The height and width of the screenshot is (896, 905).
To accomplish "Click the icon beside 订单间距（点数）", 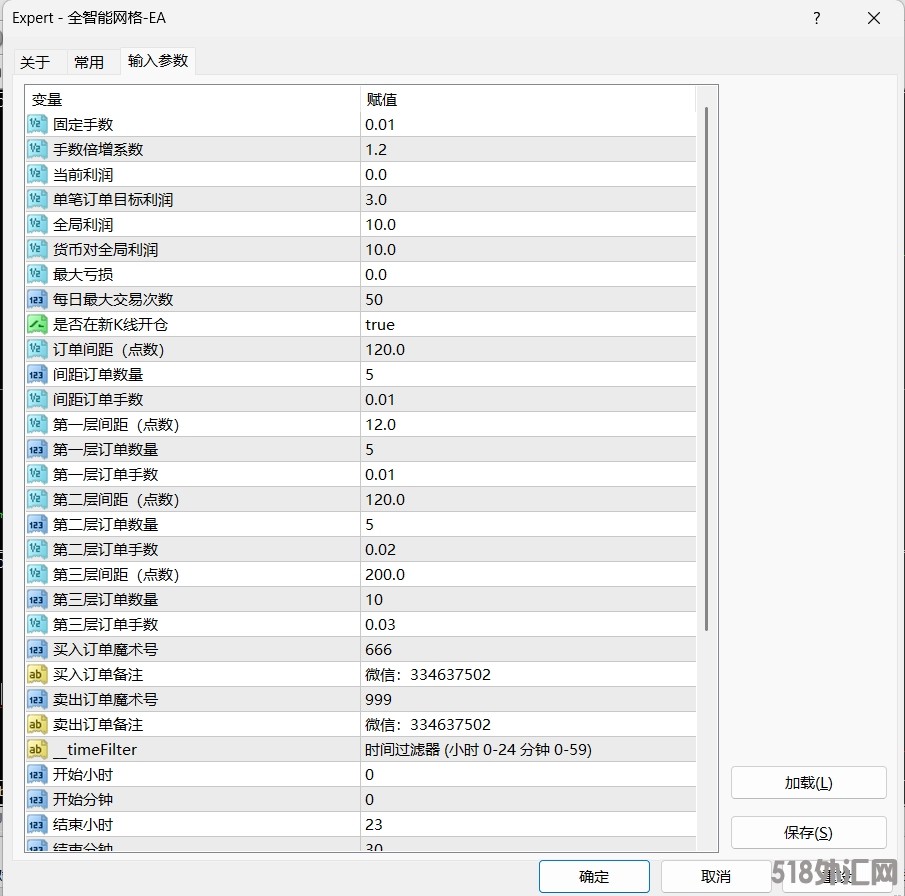I will tap(38, 349).
